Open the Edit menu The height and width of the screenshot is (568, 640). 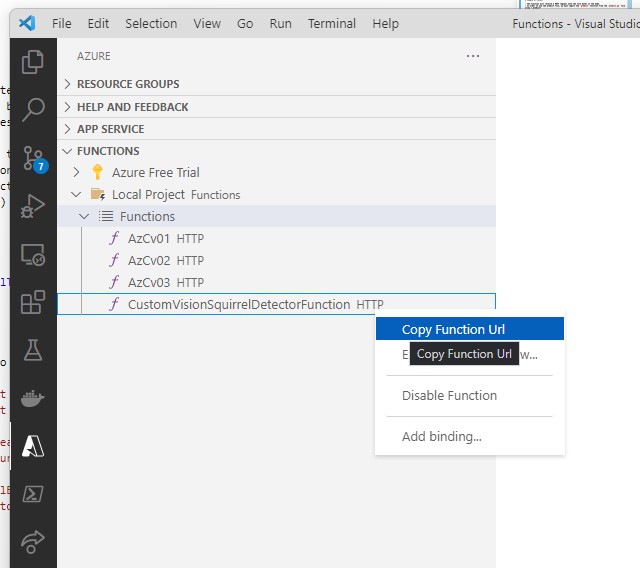tap(98, 23)
